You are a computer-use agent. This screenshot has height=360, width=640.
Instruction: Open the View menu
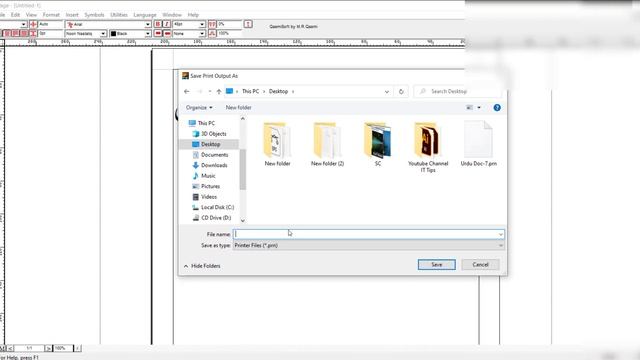point(31,15)
